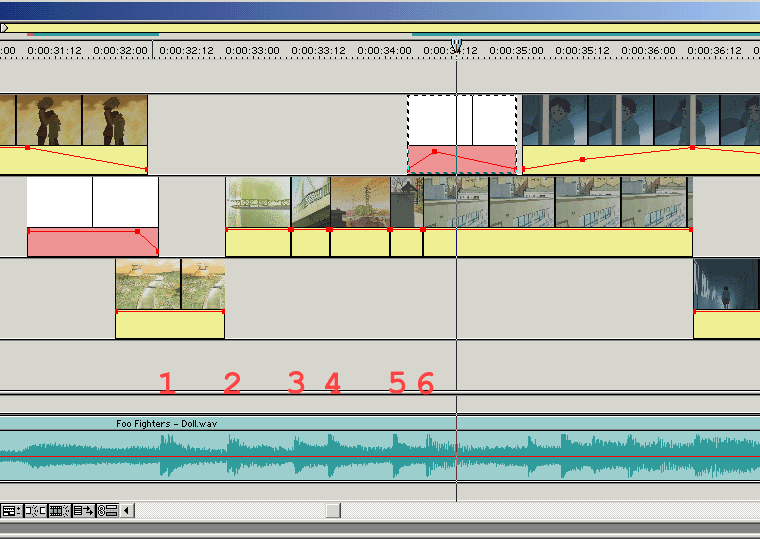760x539 pixels.
Task: Open the Track Options dialog icon
Action: coord(9,510)
